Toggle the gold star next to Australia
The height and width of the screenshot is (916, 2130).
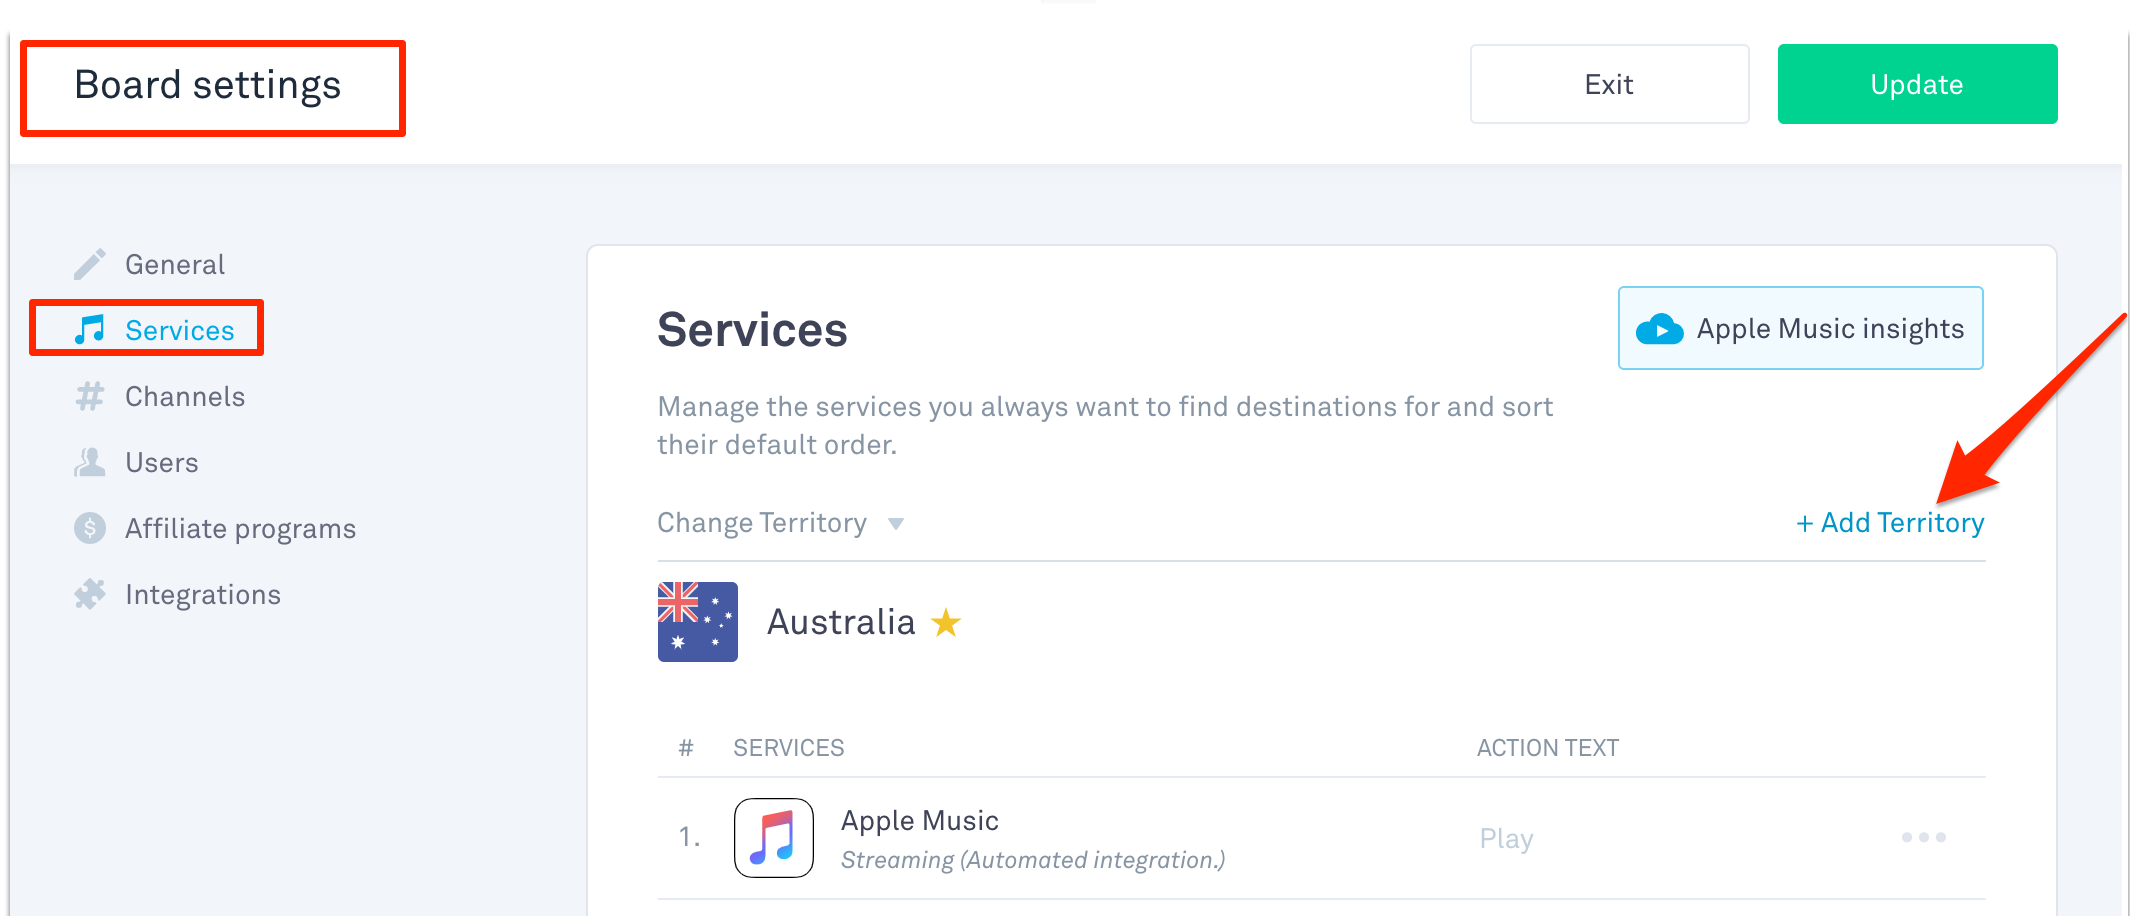[946, 623]
